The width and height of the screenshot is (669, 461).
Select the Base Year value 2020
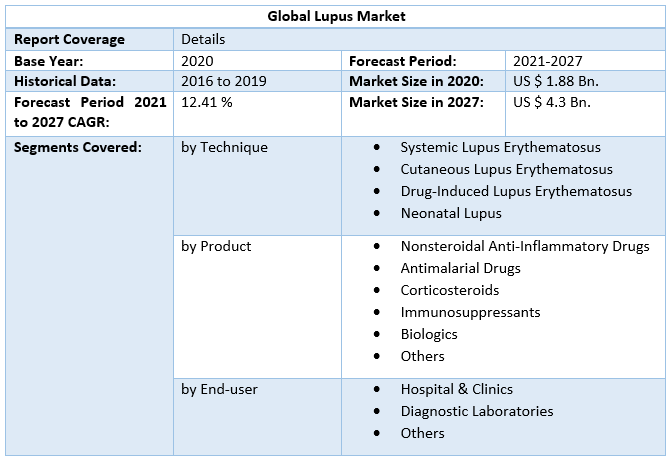point(197,61)
